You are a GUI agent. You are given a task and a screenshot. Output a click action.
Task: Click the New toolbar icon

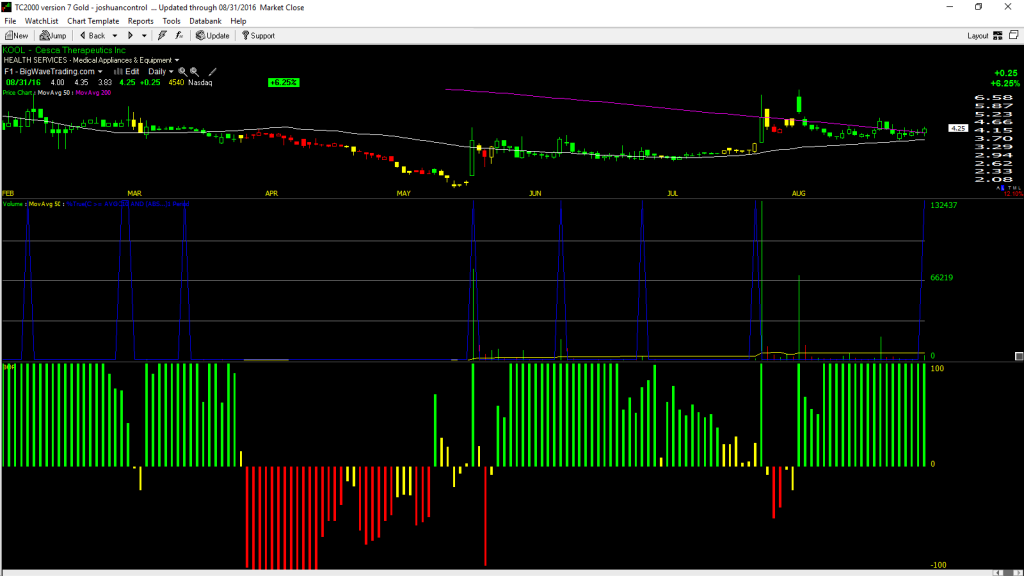coord(16,36)
